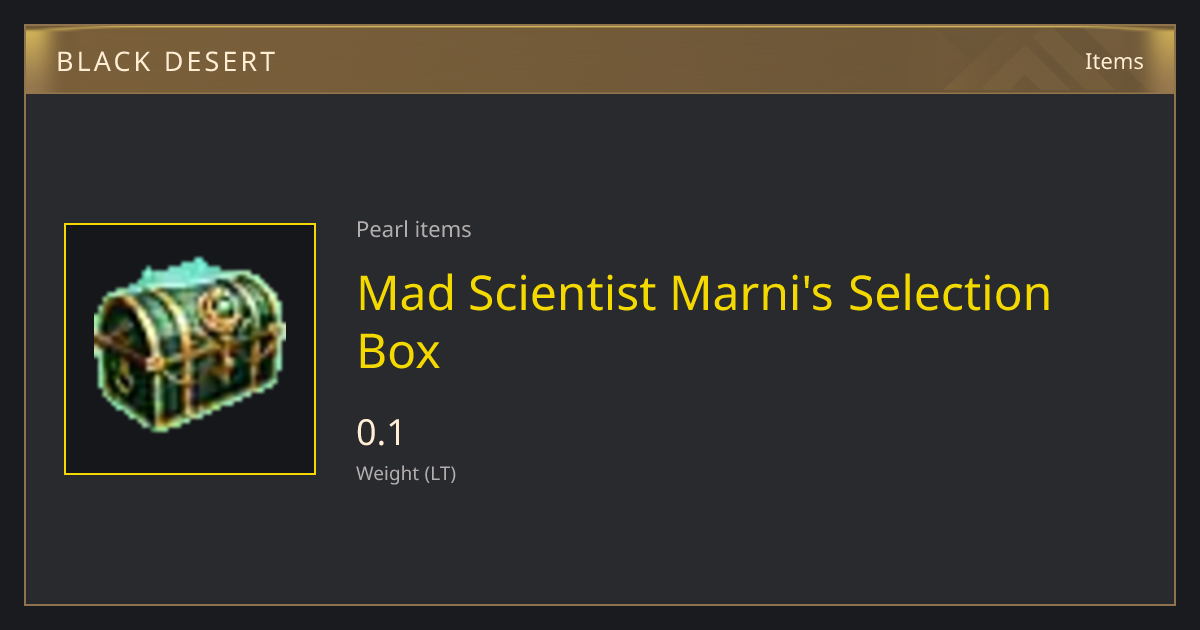The width and height of the screenshot is (1200, 630).
Task: Open the Pearl items category
Action: [x=414, y=229]
